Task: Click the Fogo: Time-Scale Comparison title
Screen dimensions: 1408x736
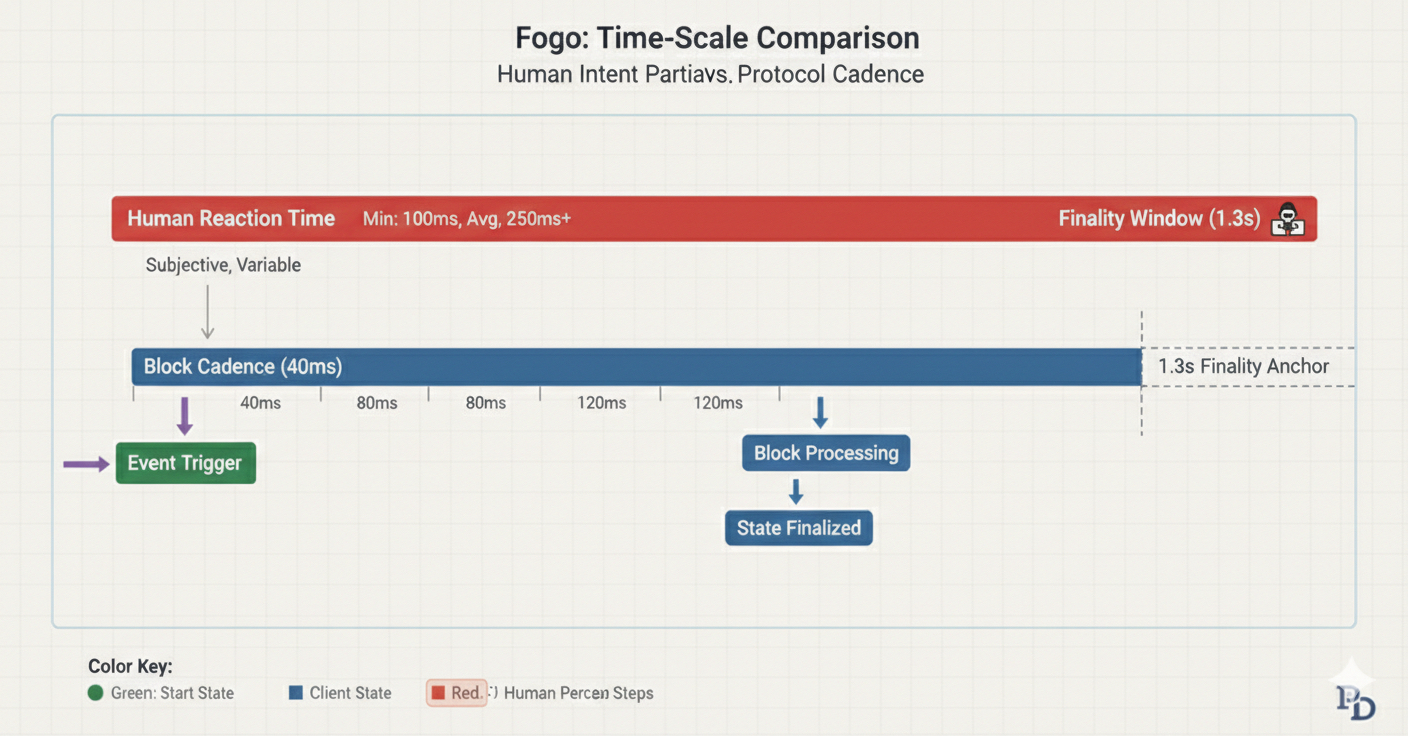Action: 717,38
